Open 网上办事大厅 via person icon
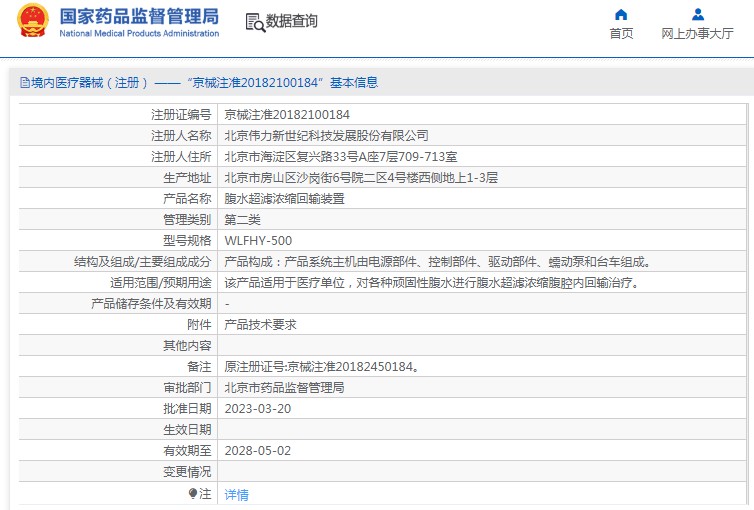This screenshot has width=754, height=510. coord(698,15)
